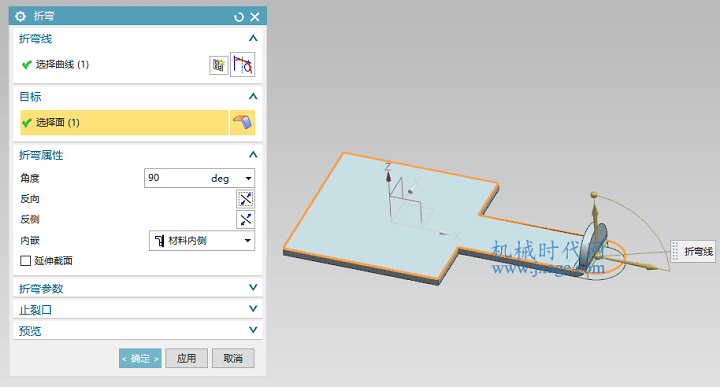Click the select face icon in 目标
The width and height of the screenshot is (720, 387).
242,123
